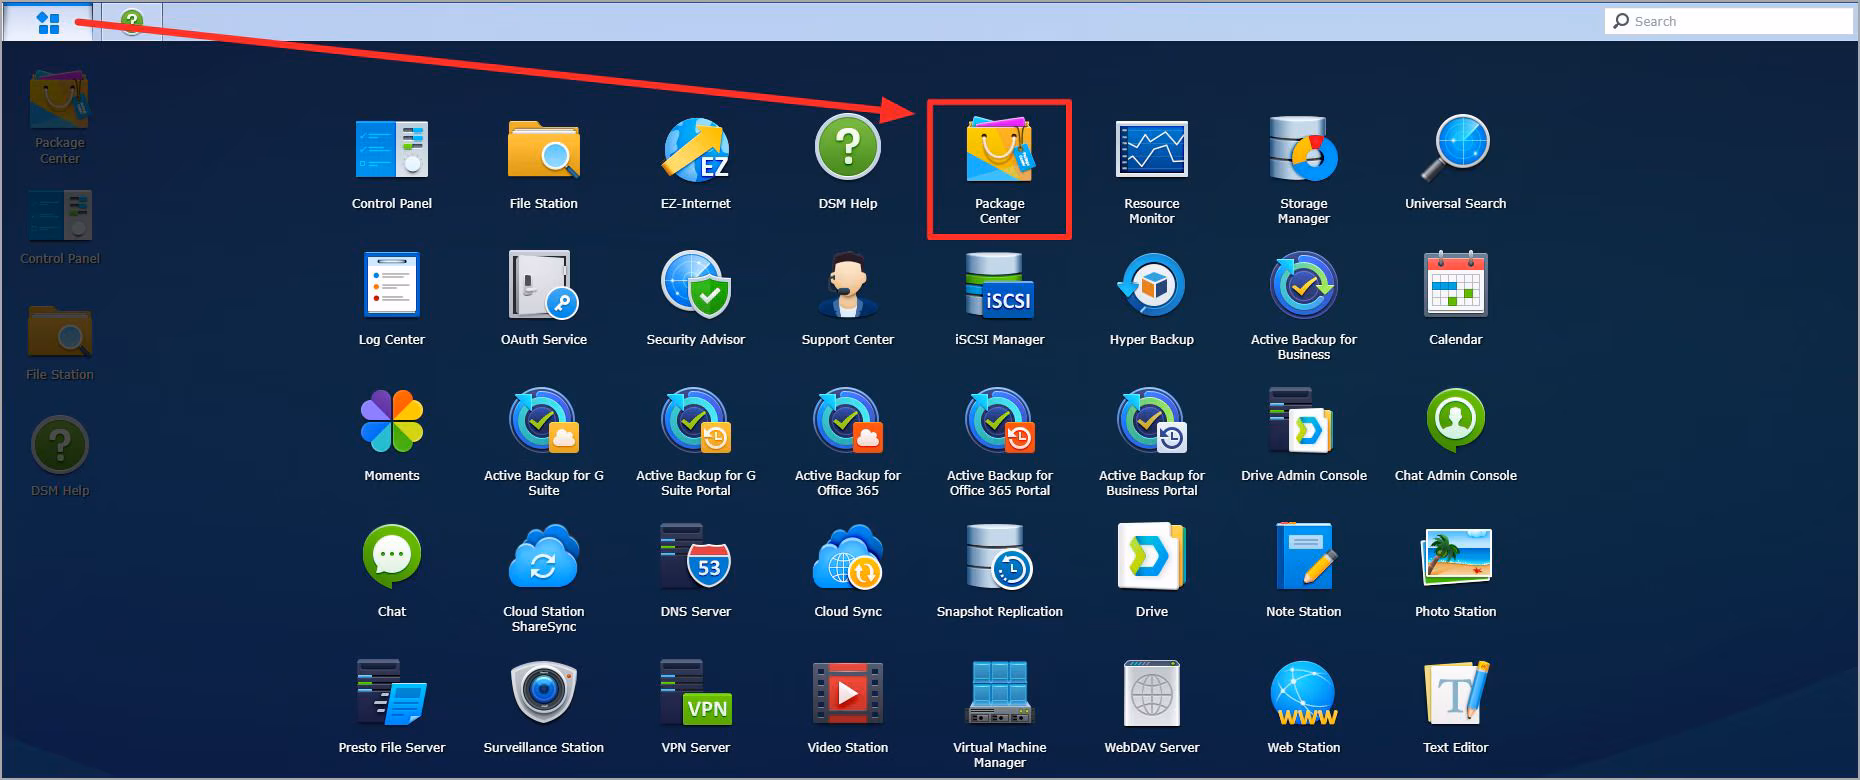Open Active Backup for G Suite Portal
Viewport: 1860px width, 780px height.
(x=696, y=442)
